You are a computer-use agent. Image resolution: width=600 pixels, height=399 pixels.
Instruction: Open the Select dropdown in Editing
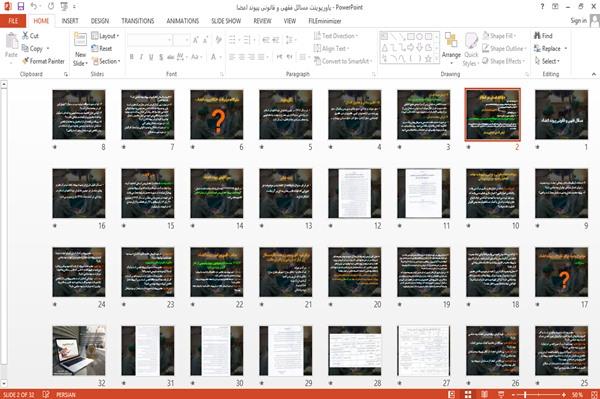pos(547,61)
